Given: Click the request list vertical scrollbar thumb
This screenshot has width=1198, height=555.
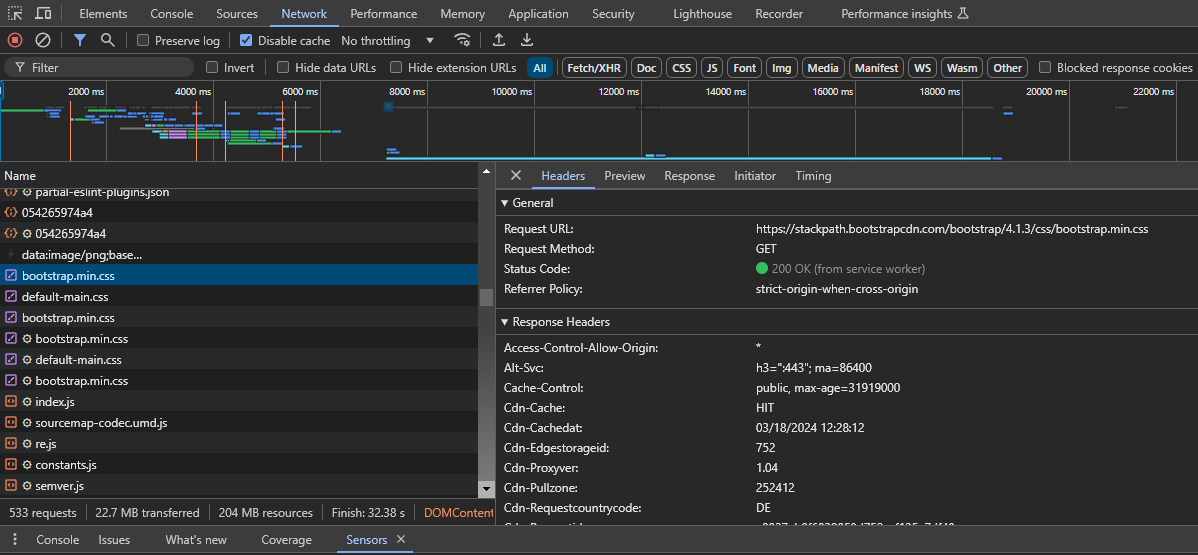Looking at the screenshot, I should click(486, 297).
